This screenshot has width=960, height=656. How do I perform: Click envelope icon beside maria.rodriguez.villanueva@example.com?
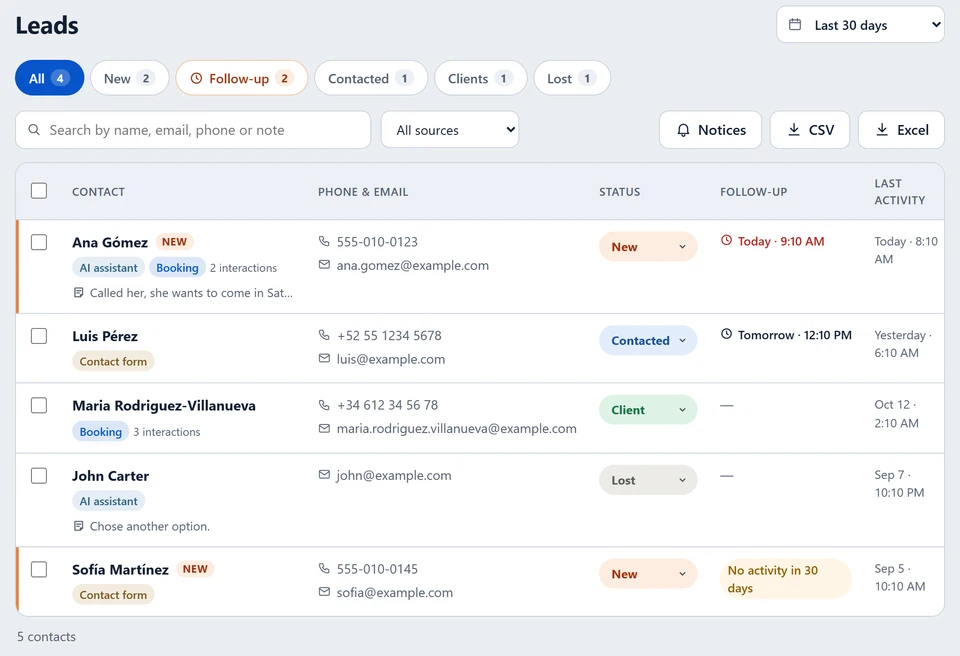[x=324, y=428]
